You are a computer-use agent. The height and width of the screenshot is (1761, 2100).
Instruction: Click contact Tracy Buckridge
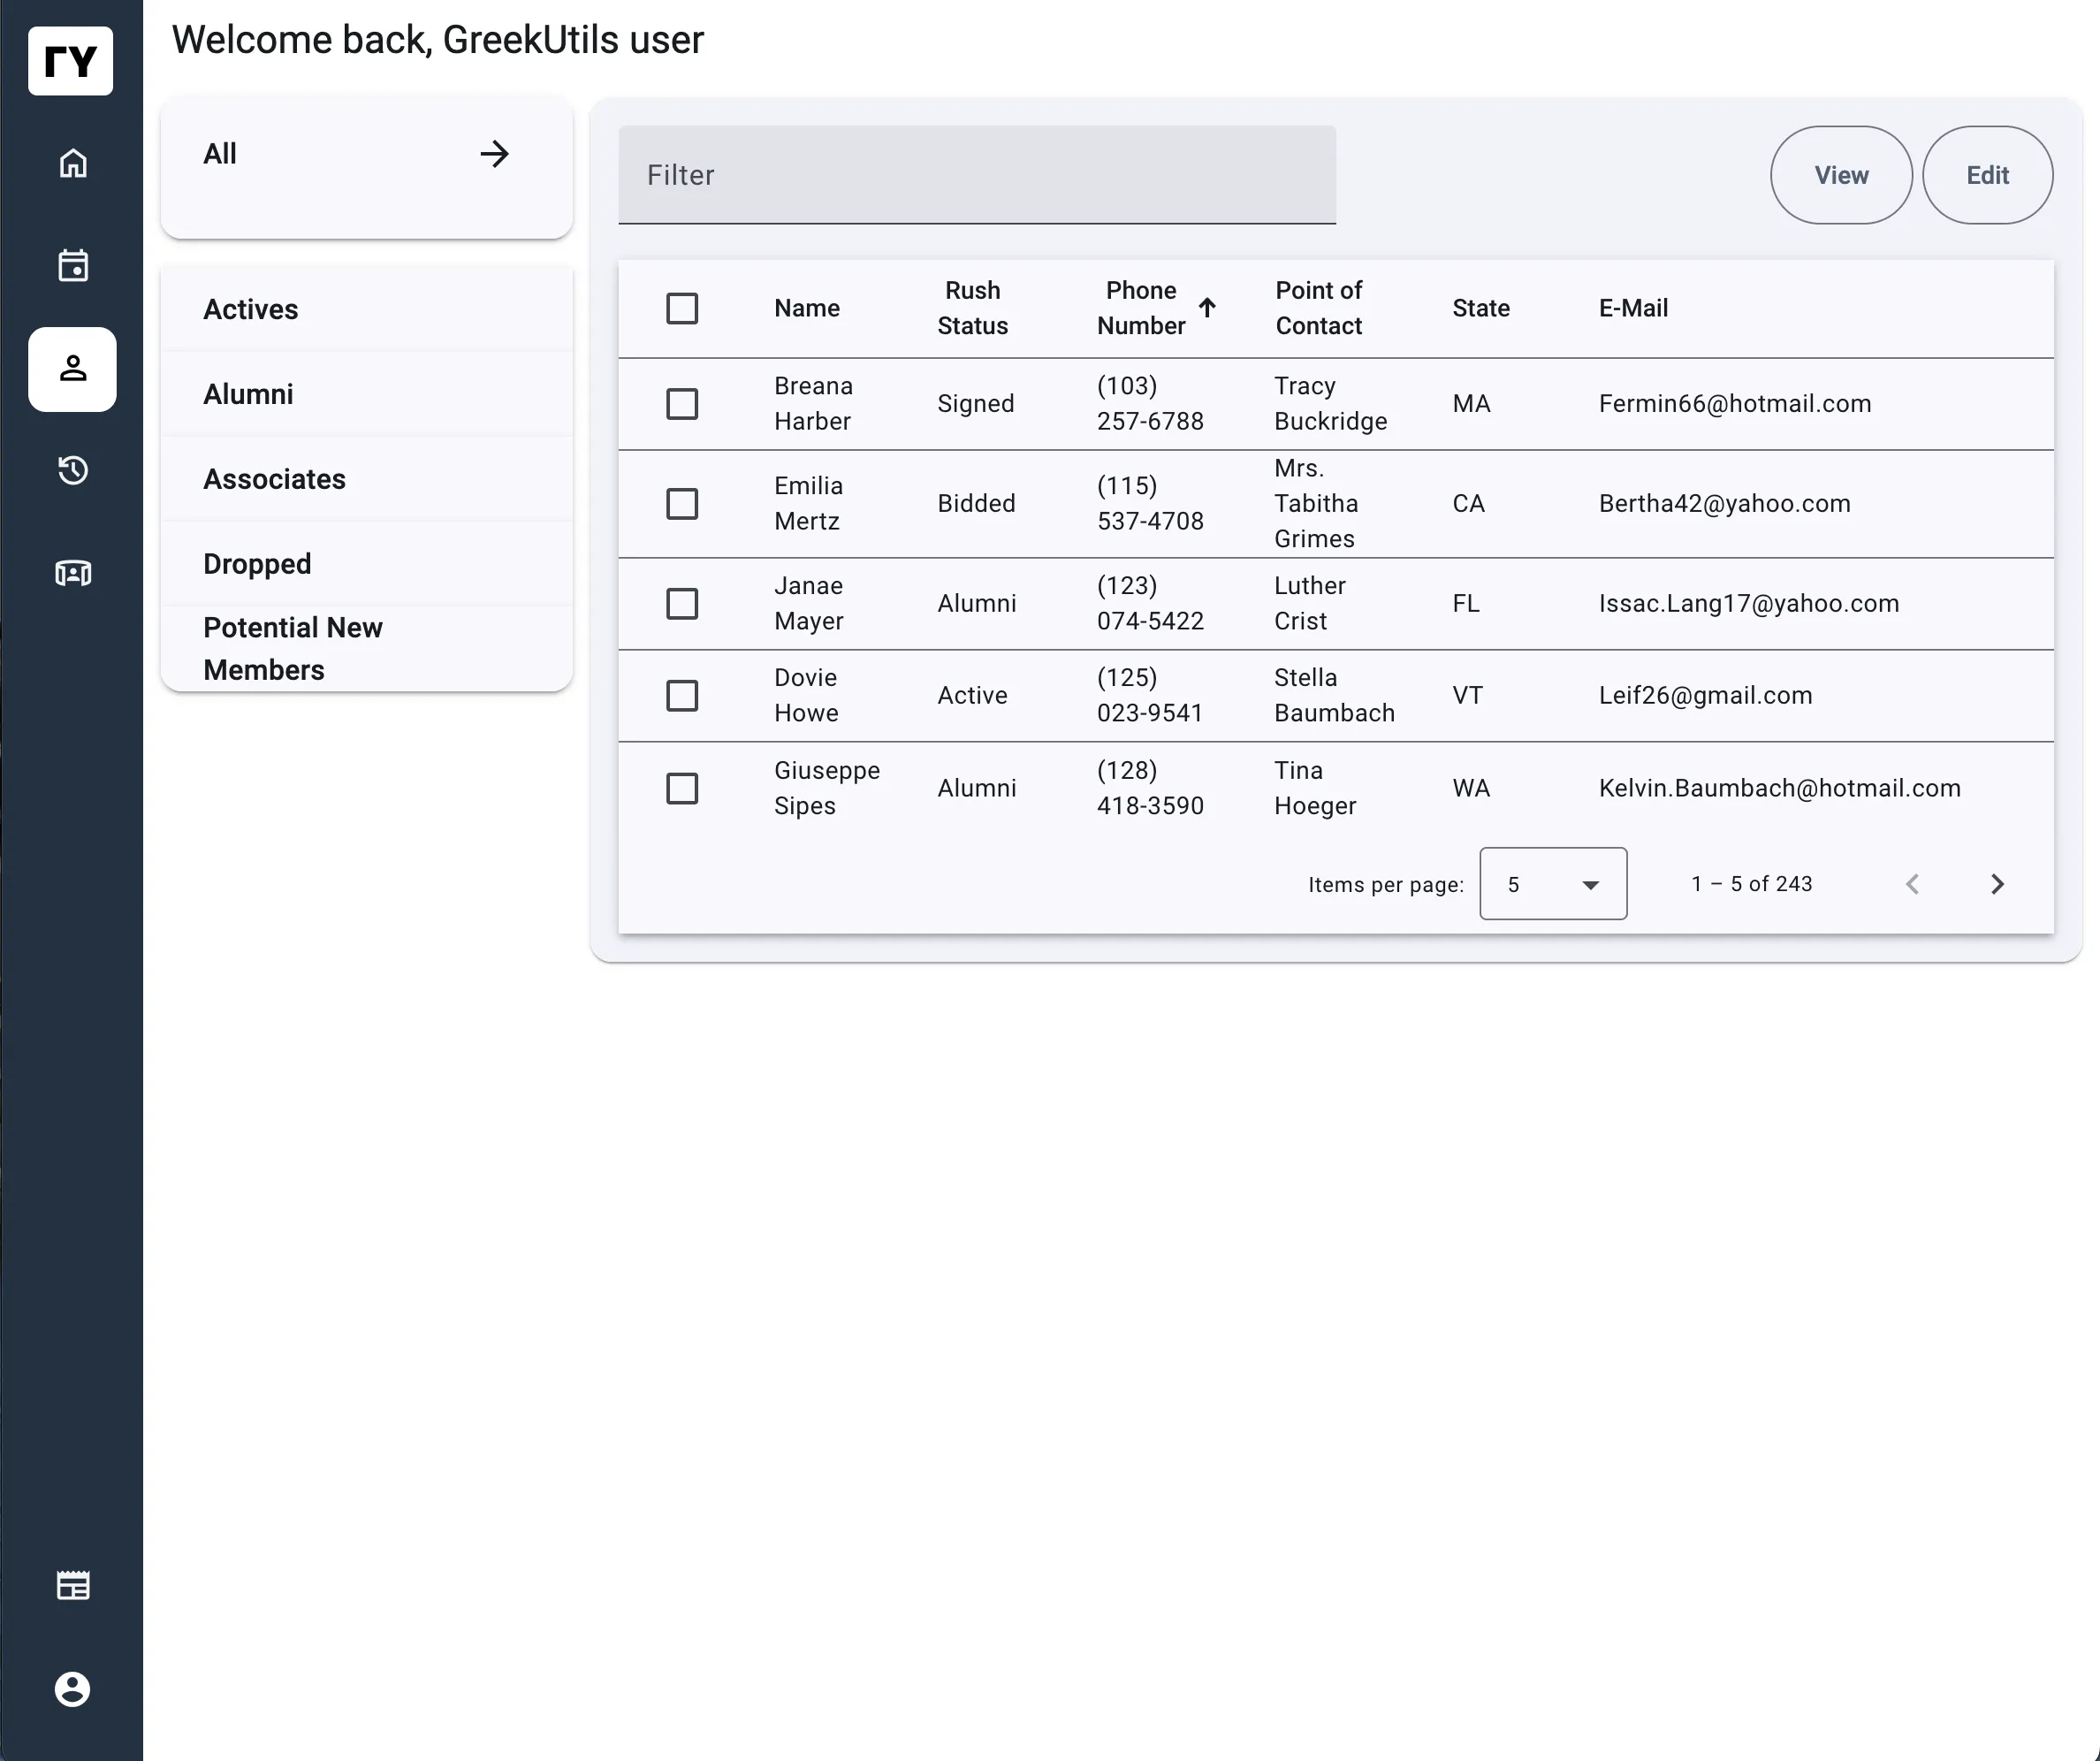coord(1331,404)
